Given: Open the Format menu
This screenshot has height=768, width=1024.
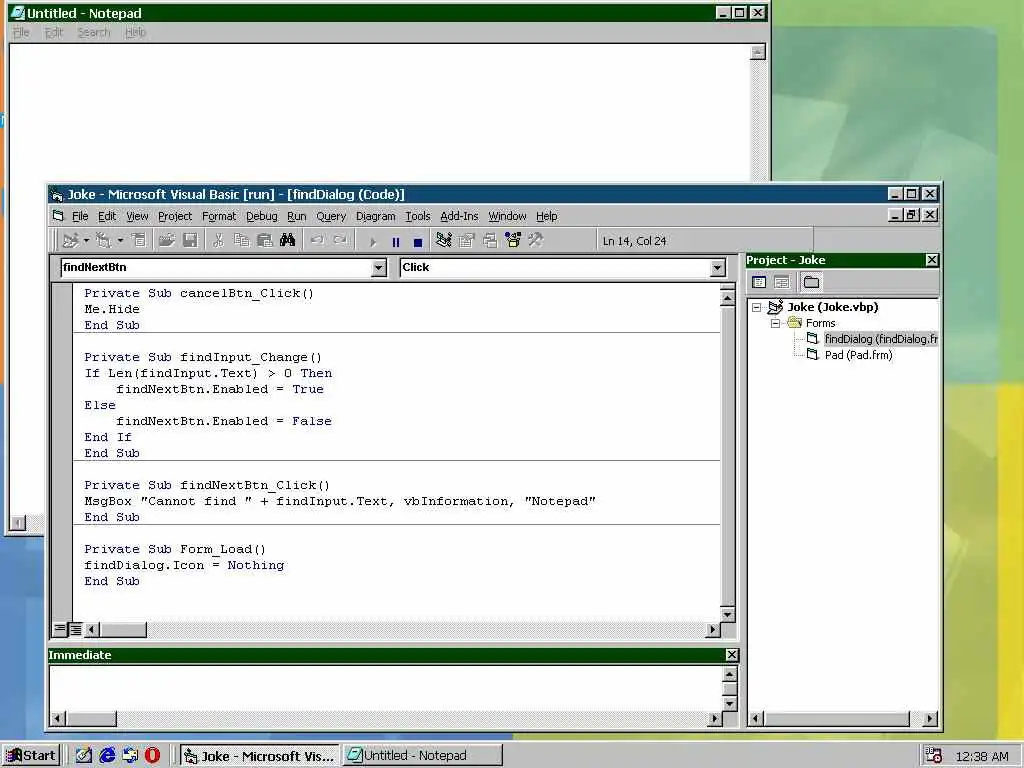Looking at the screenshot, I should tap(219, 216).
